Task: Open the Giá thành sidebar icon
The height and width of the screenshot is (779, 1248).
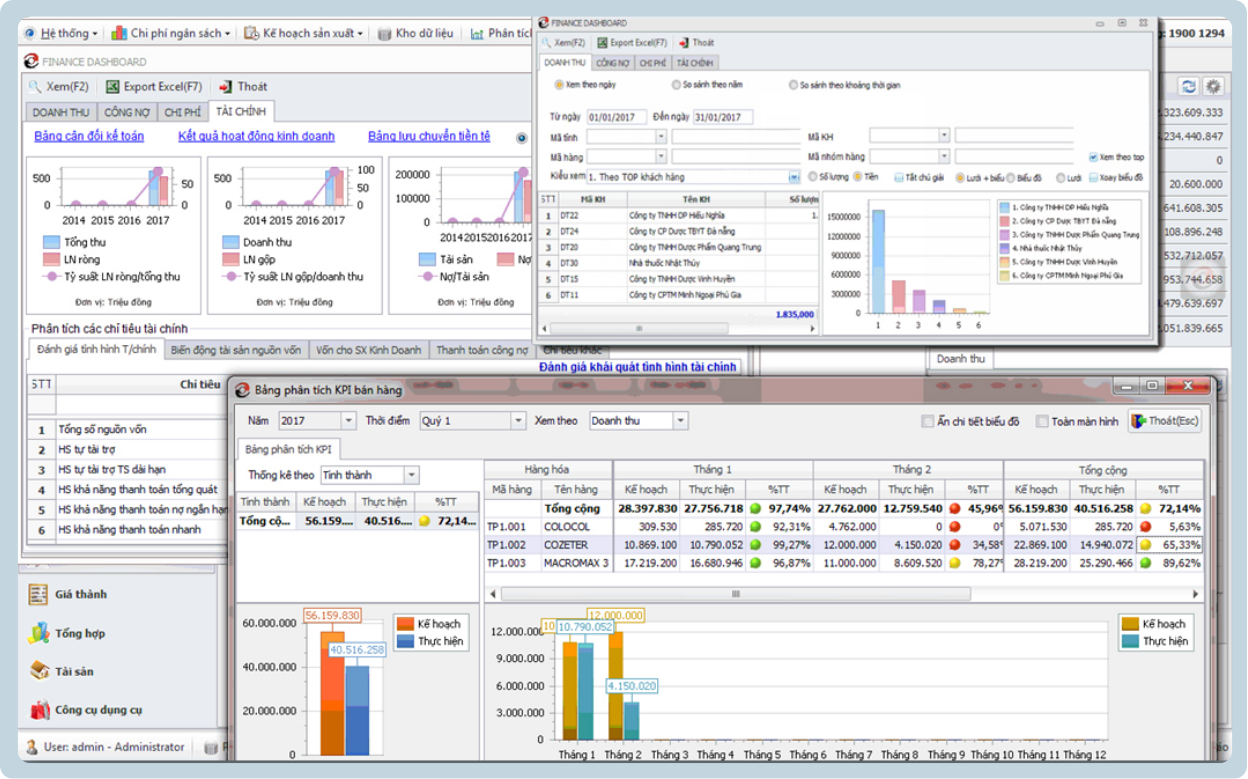Action: pos(38,594)
